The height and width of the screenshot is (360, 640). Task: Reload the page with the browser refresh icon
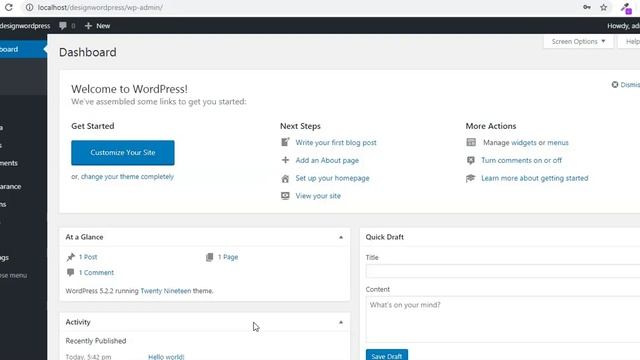pyautogui.click(x=9, y=7)
